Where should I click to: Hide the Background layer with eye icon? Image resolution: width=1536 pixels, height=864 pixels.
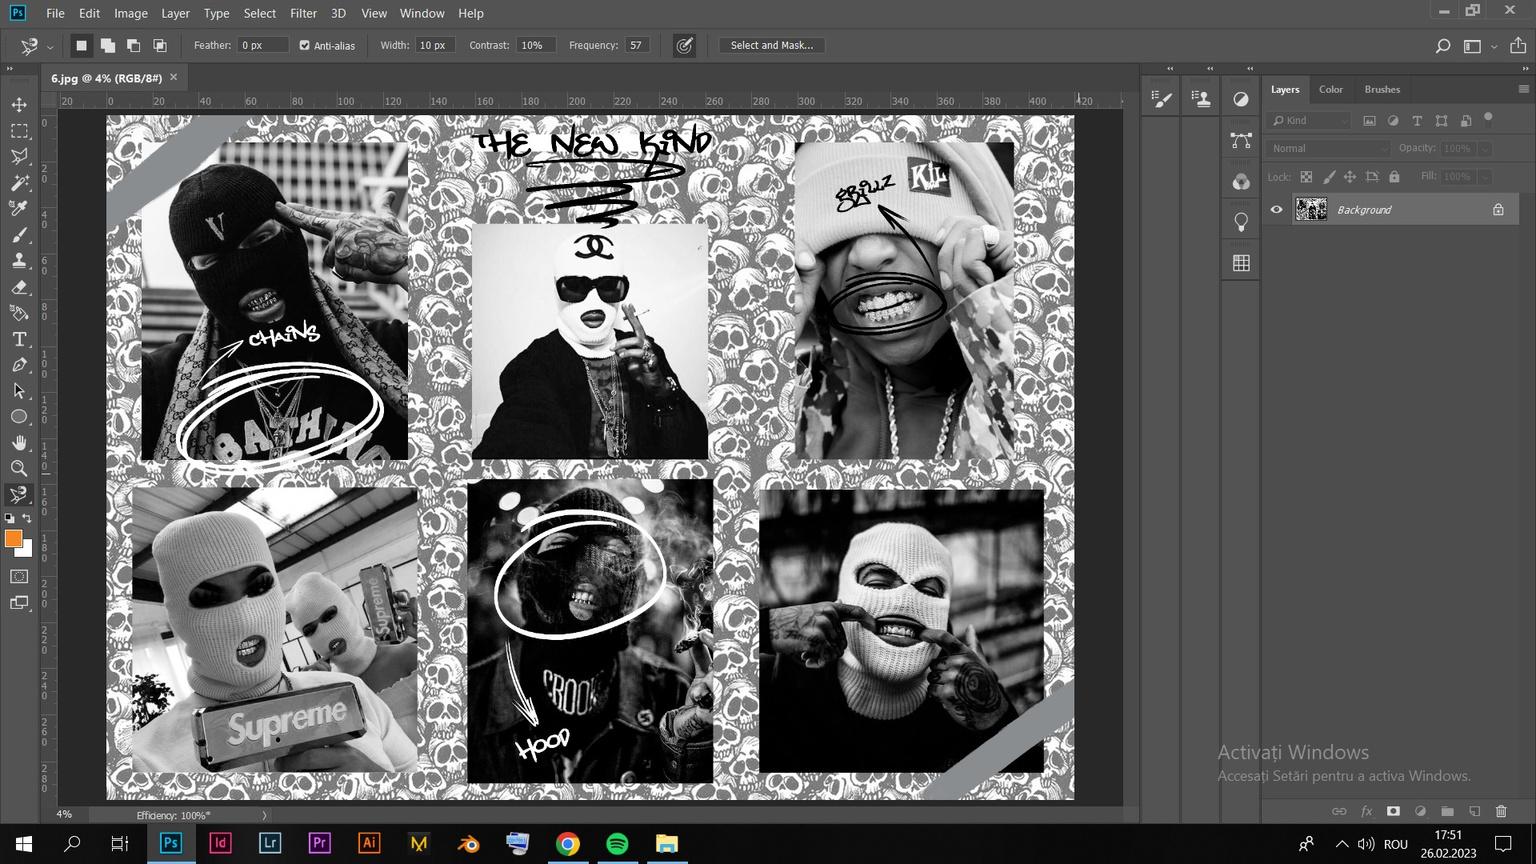pyautogui.click(x=1276, y=209)
